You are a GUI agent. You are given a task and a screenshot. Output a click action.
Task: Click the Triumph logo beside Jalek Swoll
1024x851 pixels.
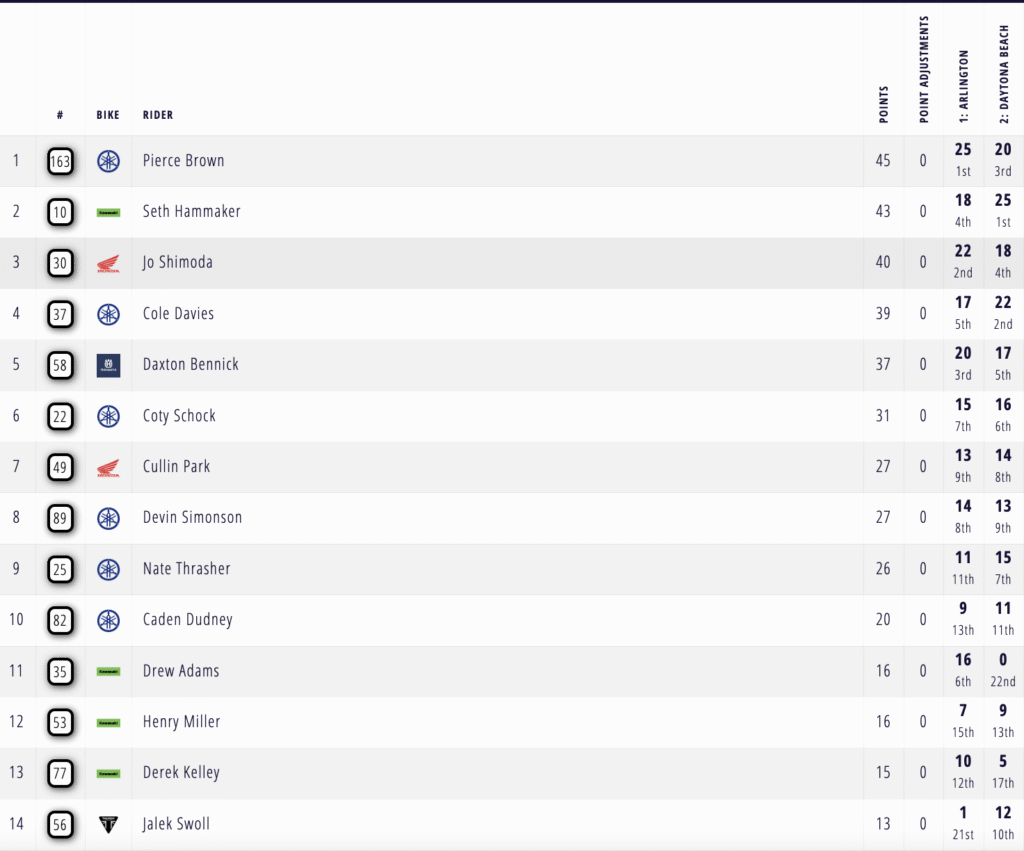click(108, 824)
